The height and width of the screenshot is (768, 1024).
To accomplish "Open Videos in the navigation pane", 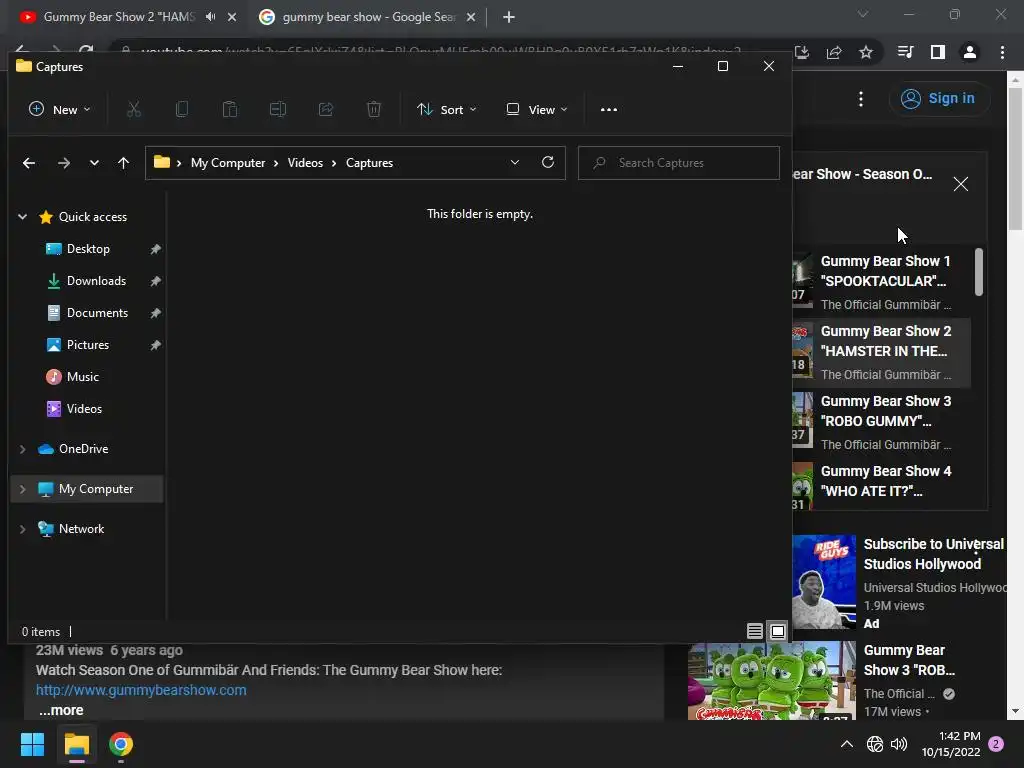I will coord(84,409).
